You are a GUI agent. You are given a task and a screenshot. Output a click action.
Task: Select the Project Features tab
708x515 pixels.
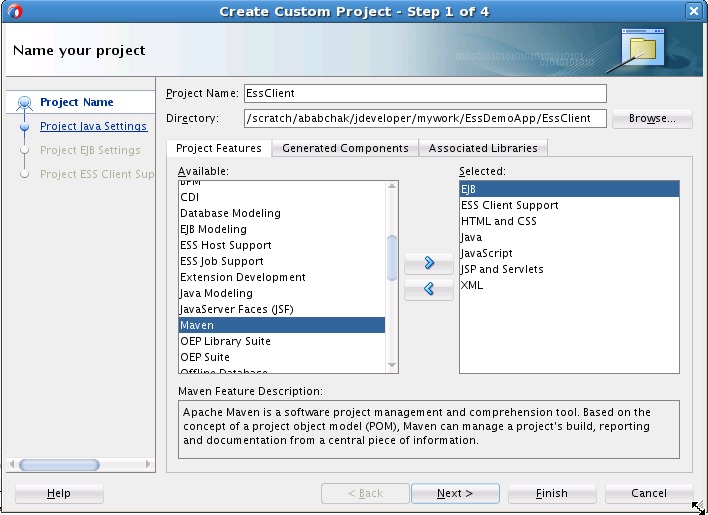pyautogui.click(x=219, y=148)
